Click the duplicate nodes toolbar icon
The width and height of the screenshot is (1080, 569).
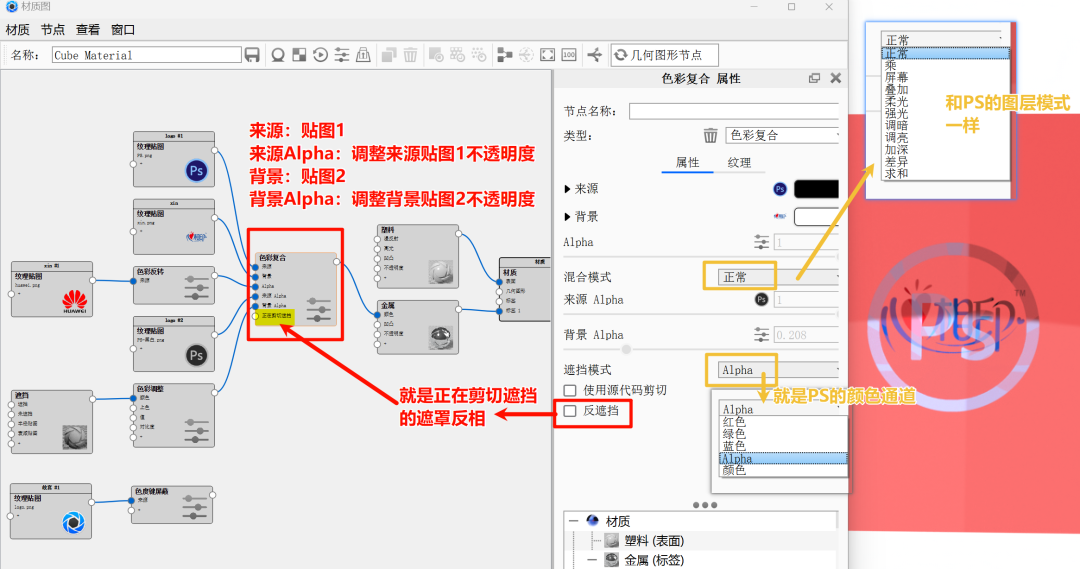click(389, 55)
